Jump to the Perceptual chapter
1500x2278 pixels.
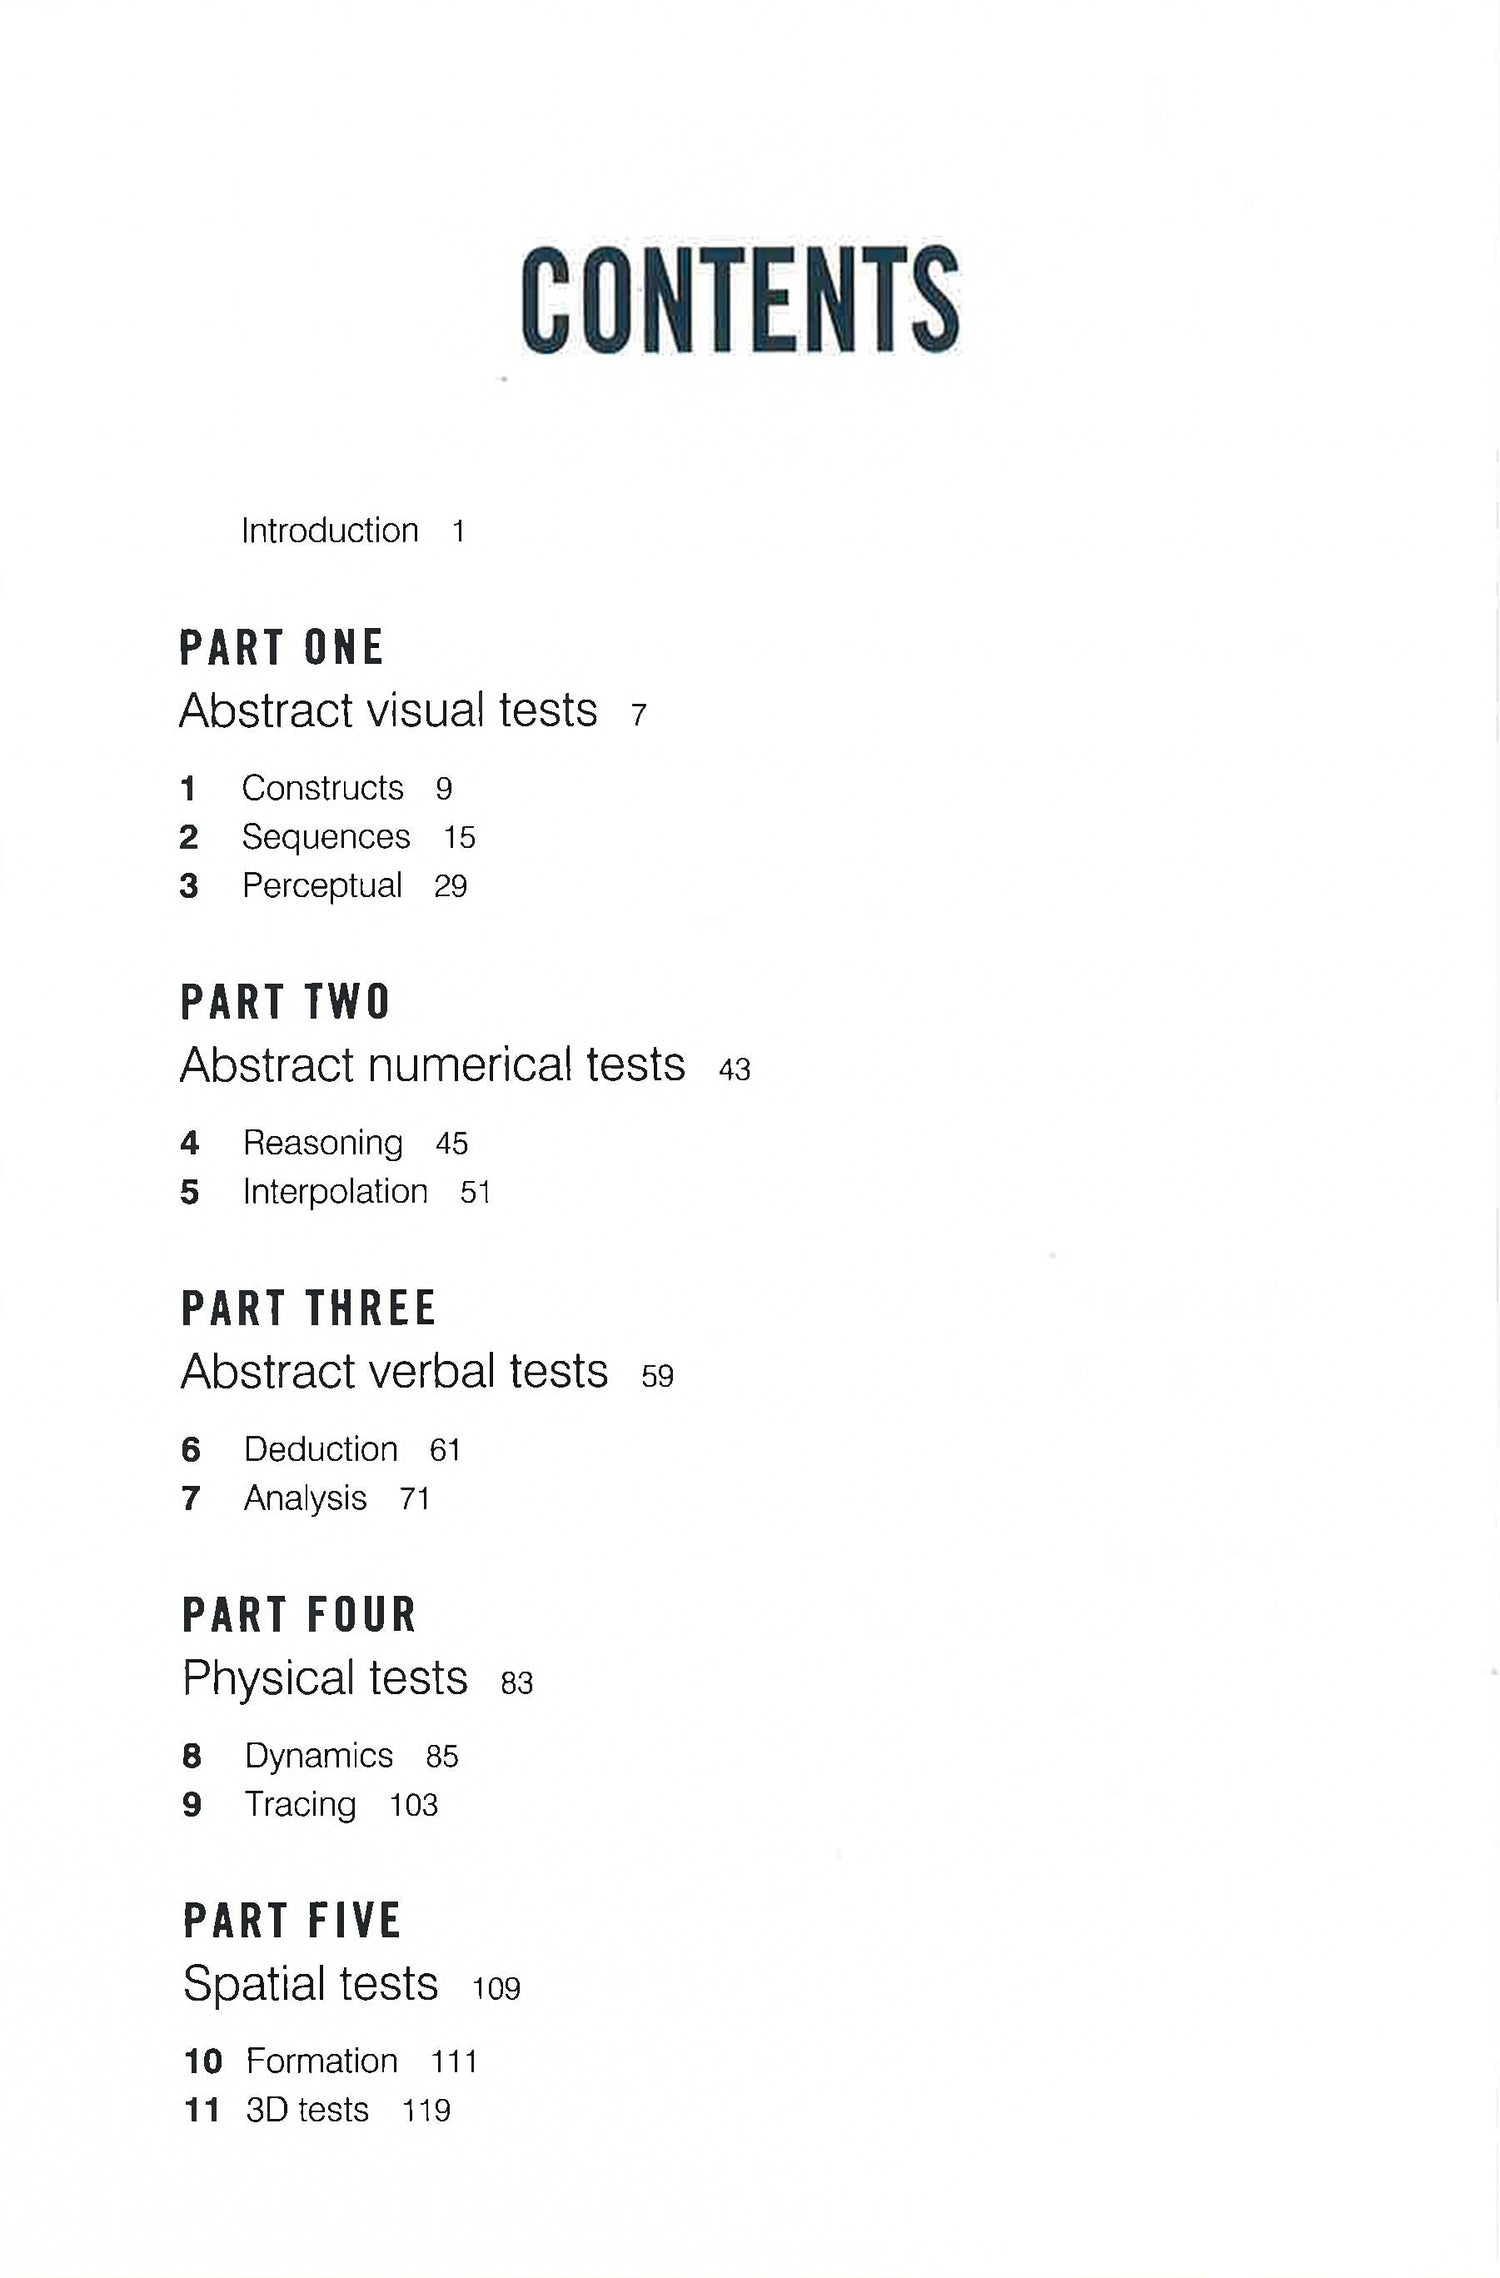pyautogui.click(x=322, y=886)
